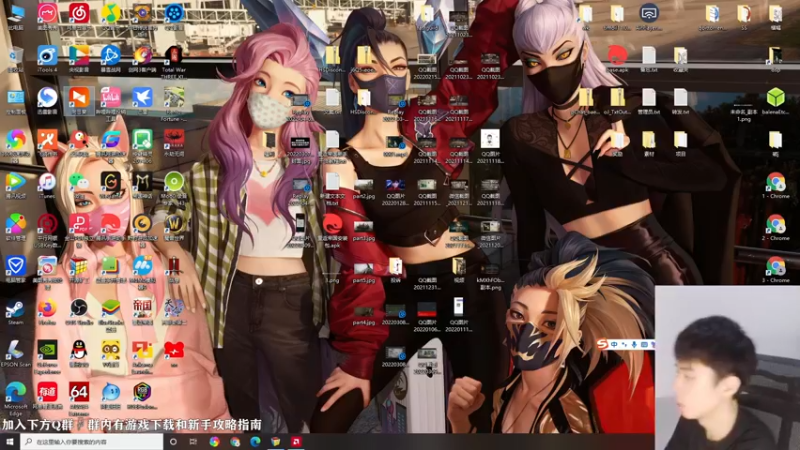Screen dimensions: 800x450
Task: Open Cortana circle on taskbar
Action: click(x=173, y=442)
